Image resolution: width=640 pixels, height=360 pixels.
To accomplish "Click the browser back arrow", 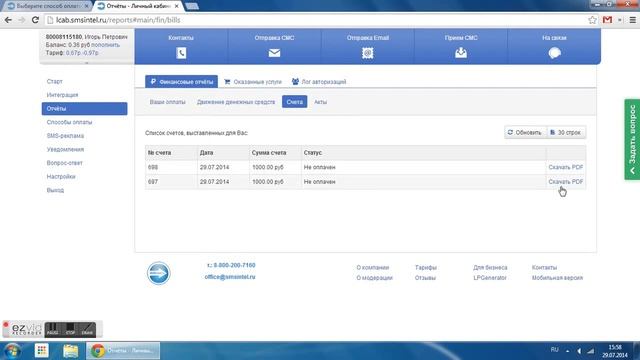I will click(8, 20).
